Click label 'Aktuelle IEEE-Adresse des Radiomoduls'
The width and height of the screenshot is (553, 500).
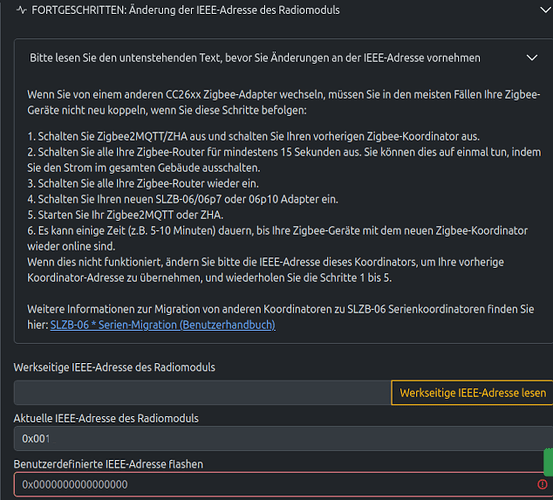[106, 418]
